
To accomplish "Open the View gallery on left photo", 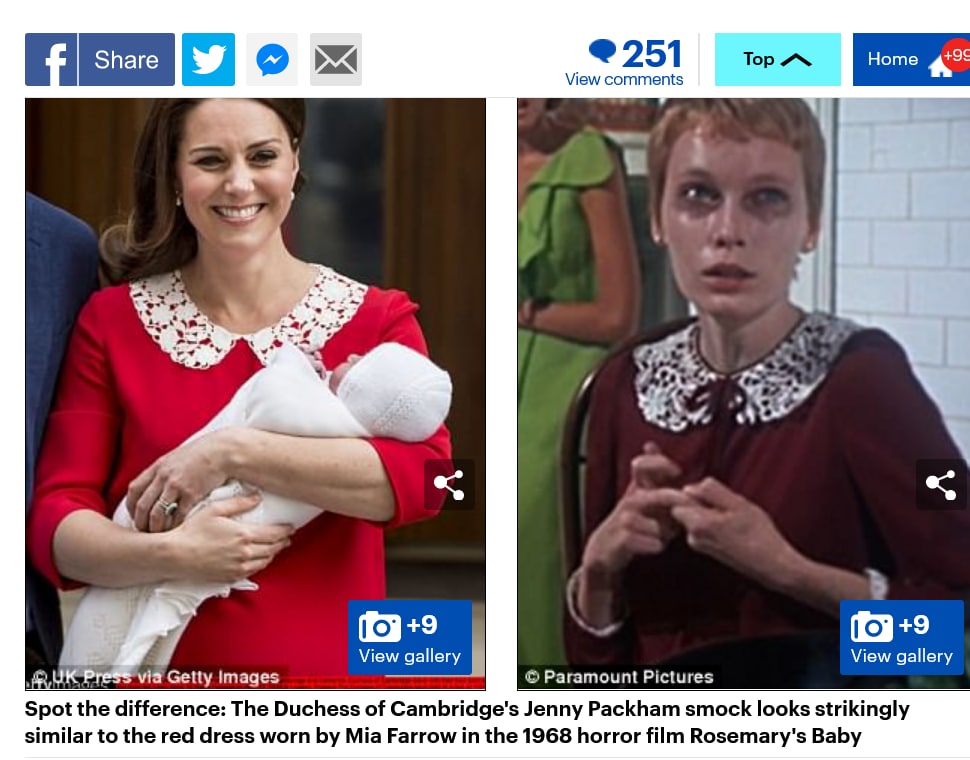I will [410, 638].
